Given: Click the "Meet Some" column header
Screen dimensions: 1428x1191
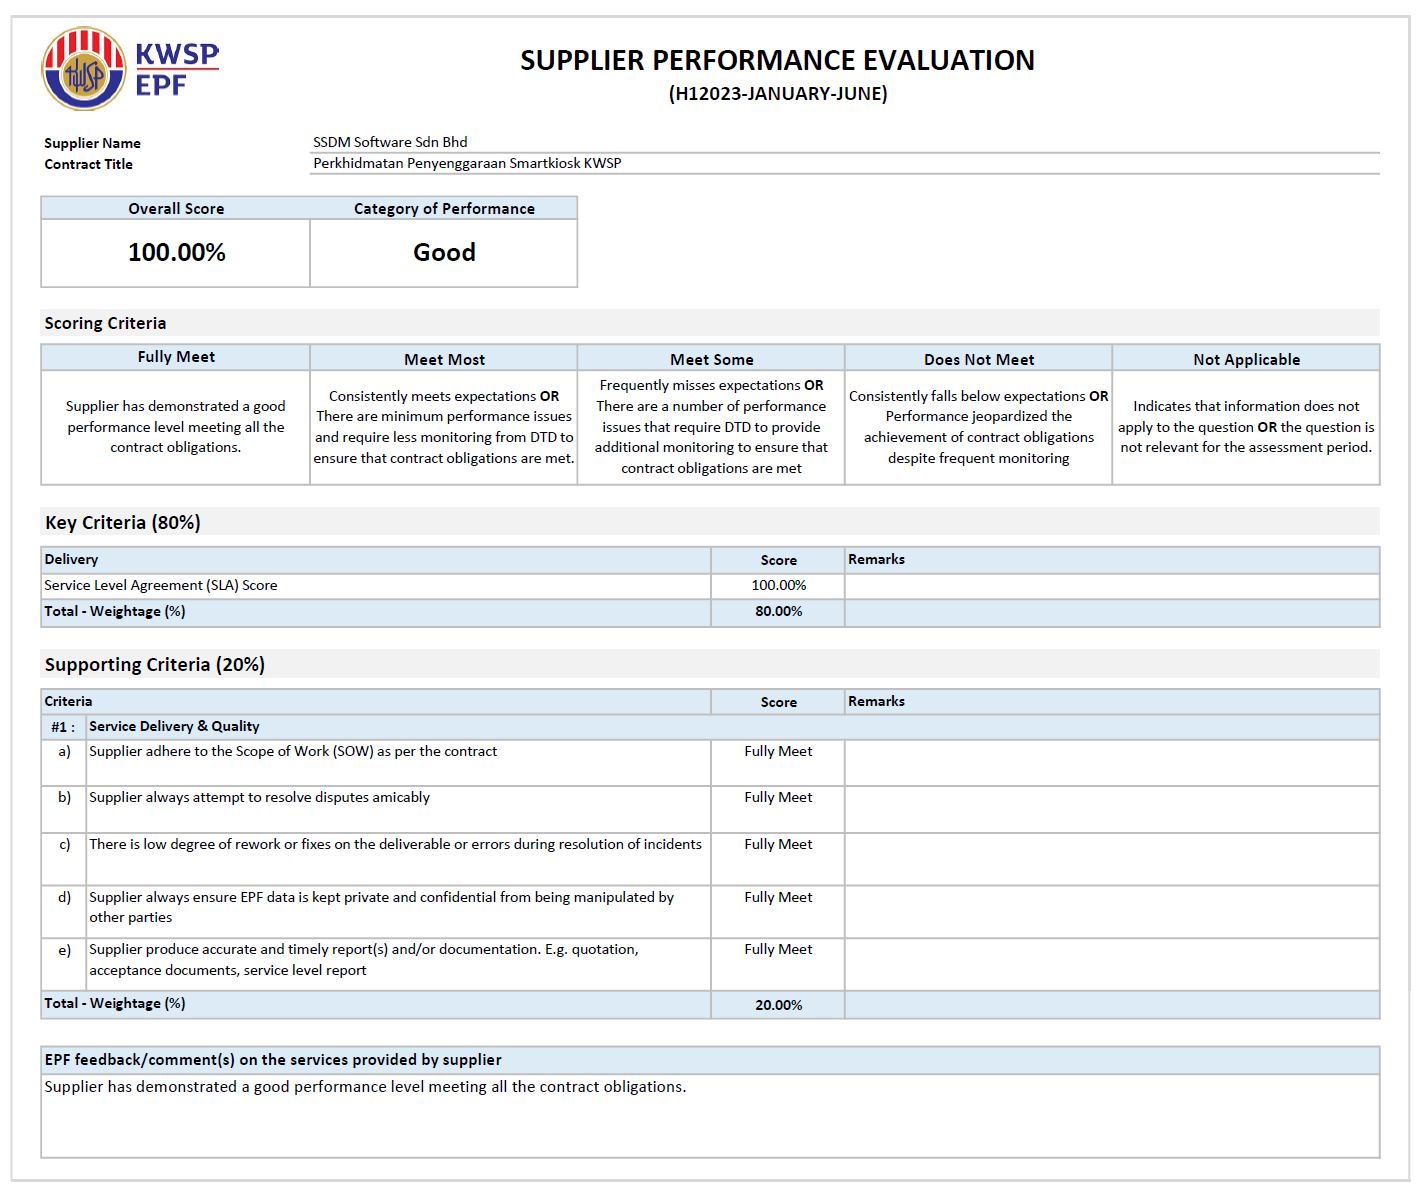Looking at the screenshot, I should point(711,359).
